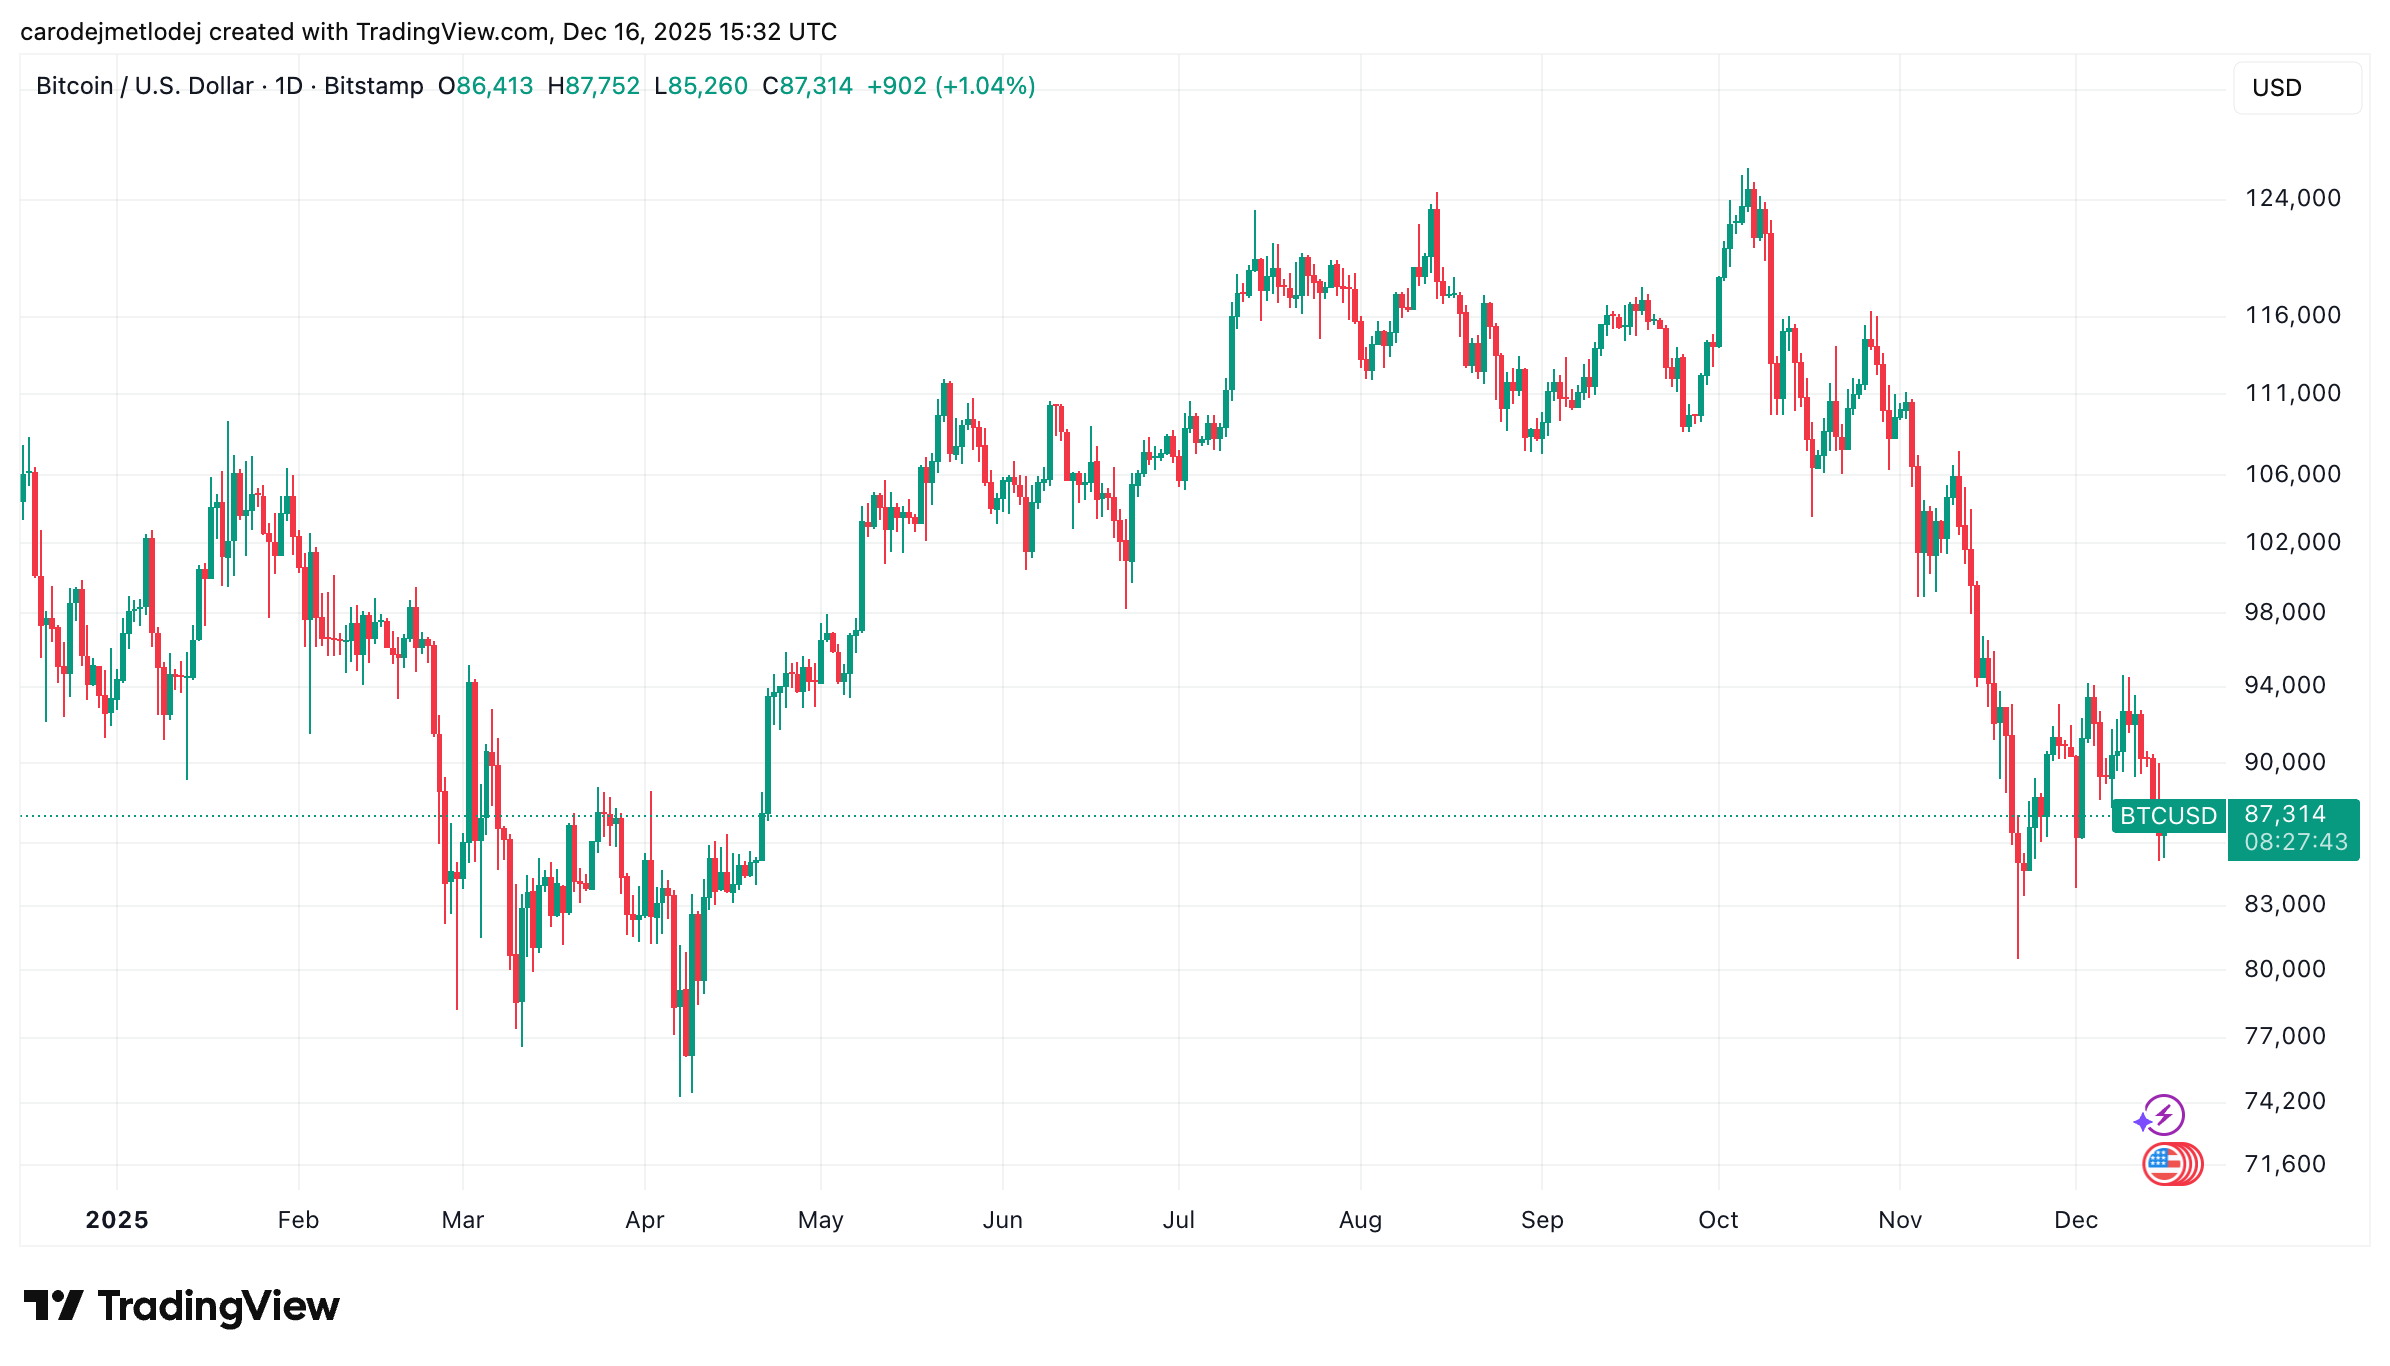Click the TradingView logo at bottom left
2390x1366 pixels.
click(181, 1306)
